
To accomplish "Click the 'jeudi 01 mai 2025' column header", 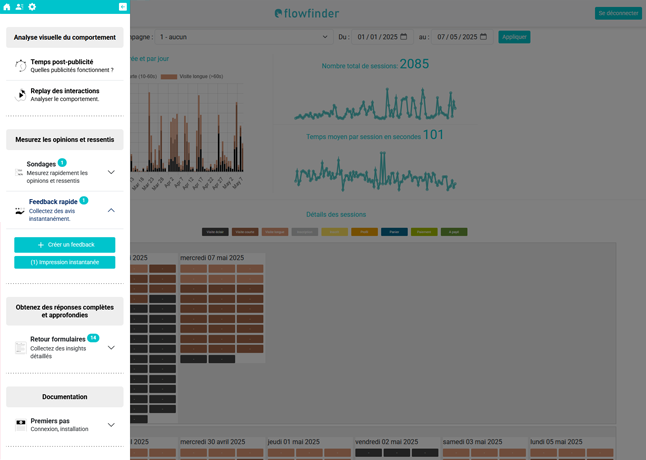I will (x=294, y=441).
